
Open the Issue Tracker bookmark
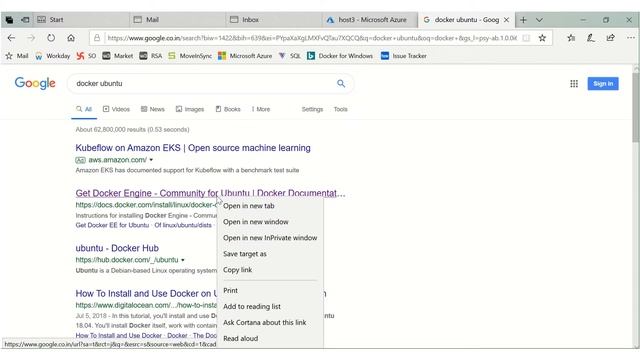[x=404, y=56]
